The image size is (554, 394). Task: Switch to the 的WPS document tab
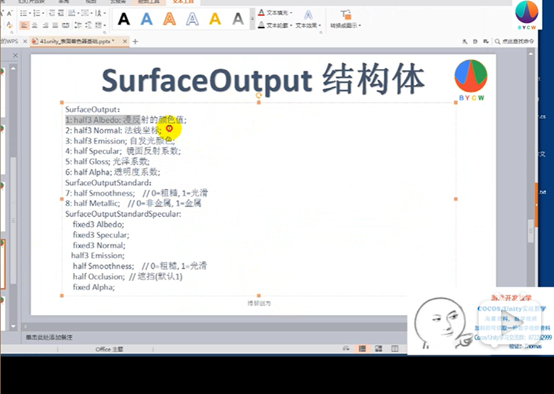(10, 41)
